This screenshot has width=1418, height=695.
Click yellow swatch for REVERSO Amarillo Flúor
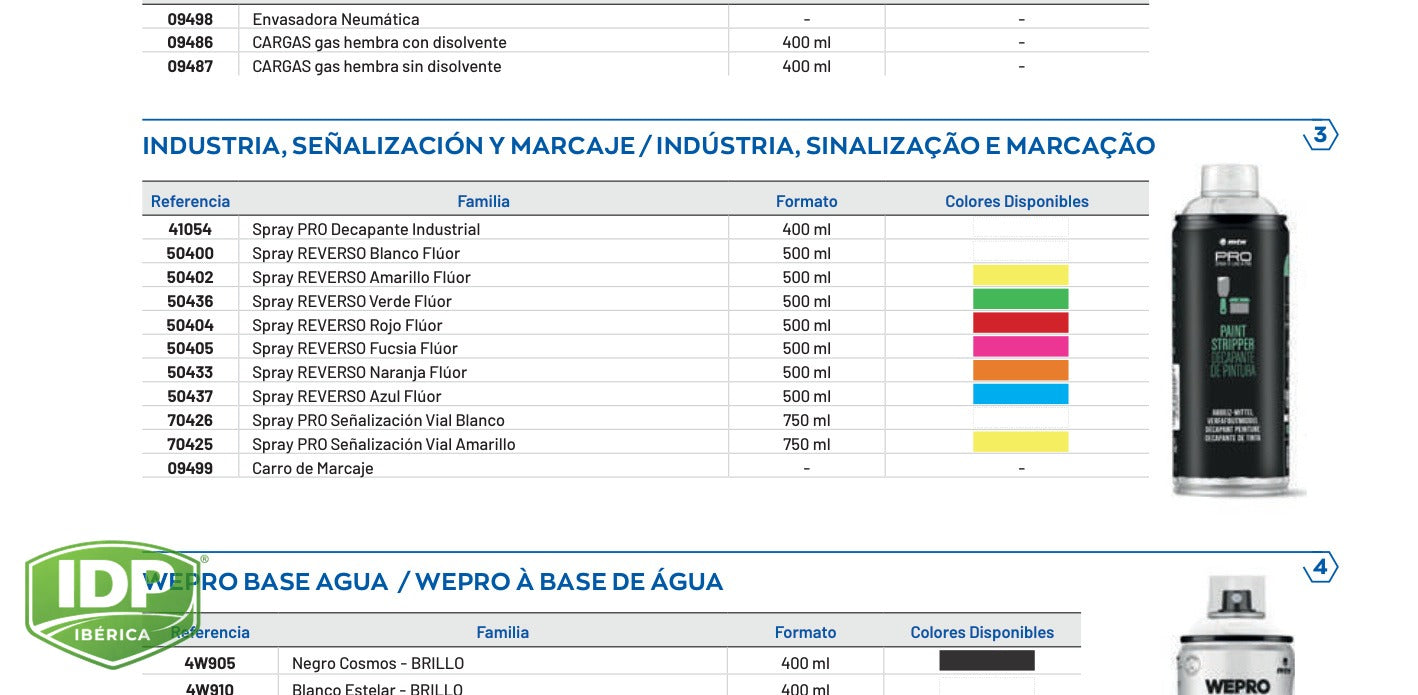point(1020,276)
